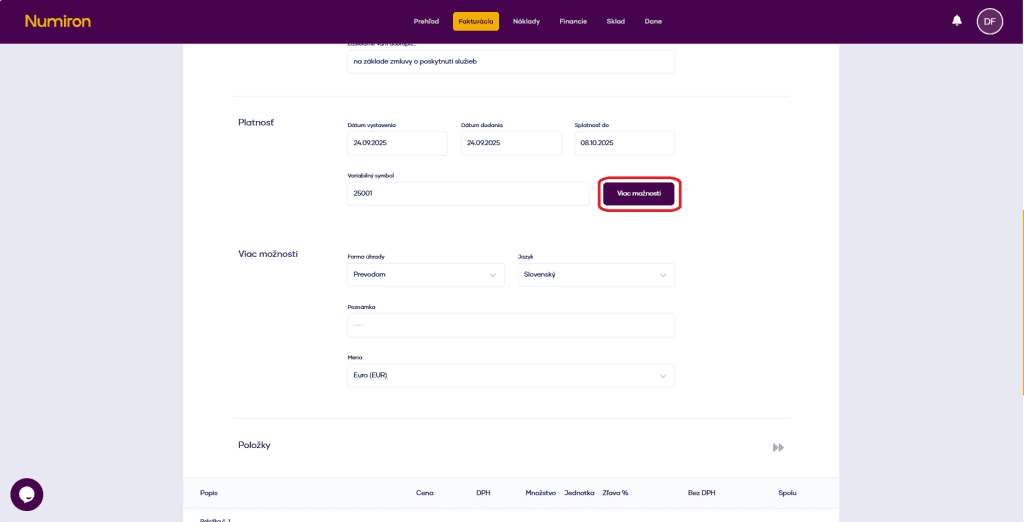Navigate to Financie
This screenshot has width=1024, height=522.
[573, 21]
